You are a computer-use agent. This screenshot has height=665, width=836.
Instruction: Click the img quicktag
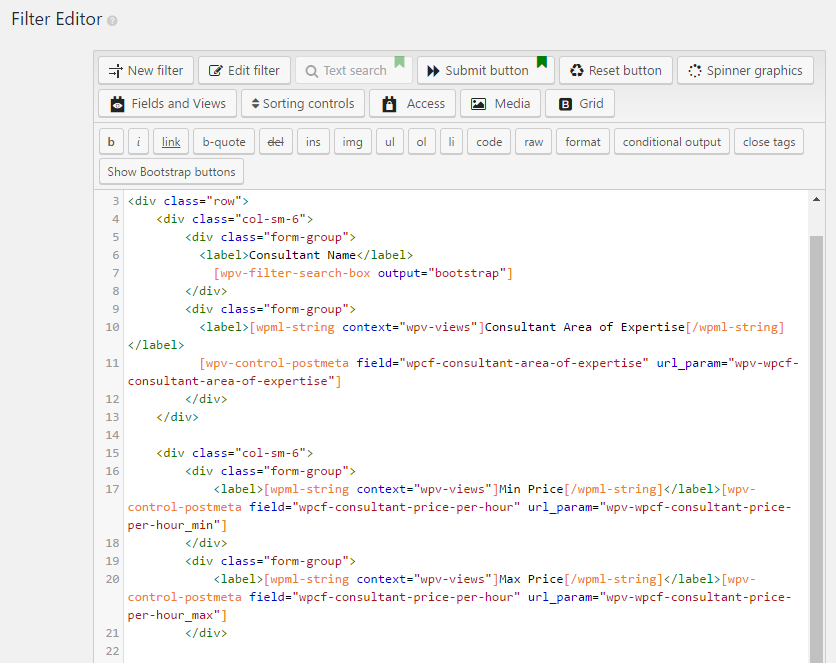(x=352, y=142)
